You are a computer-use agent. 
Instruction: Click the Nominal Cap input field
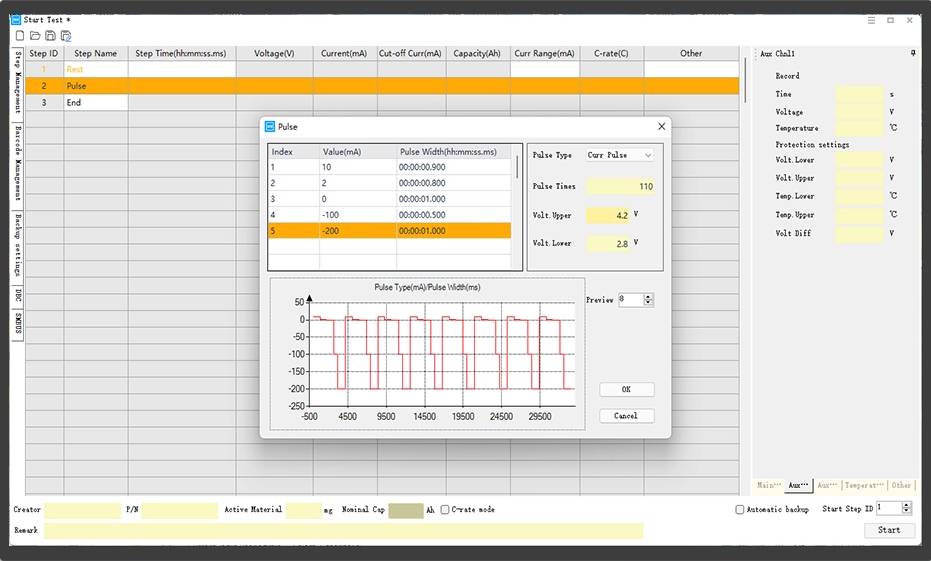(x=406, y=511)
